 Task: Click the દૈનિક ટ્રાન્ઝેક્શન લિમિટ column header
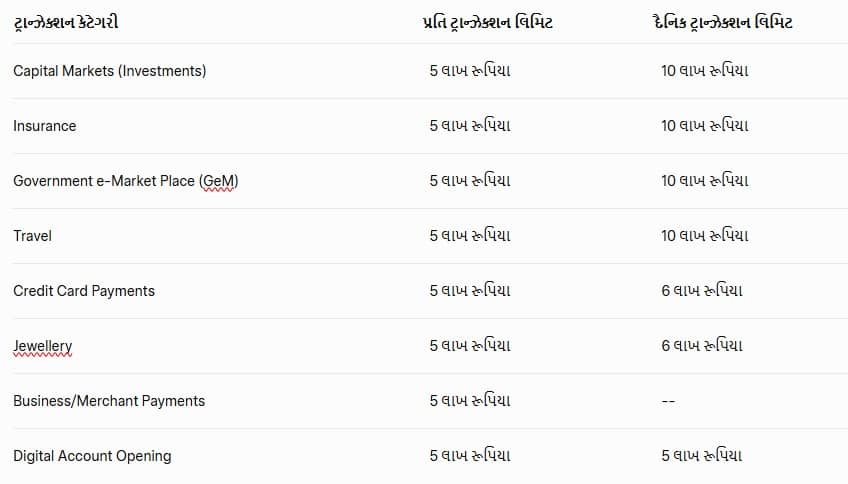723,23
